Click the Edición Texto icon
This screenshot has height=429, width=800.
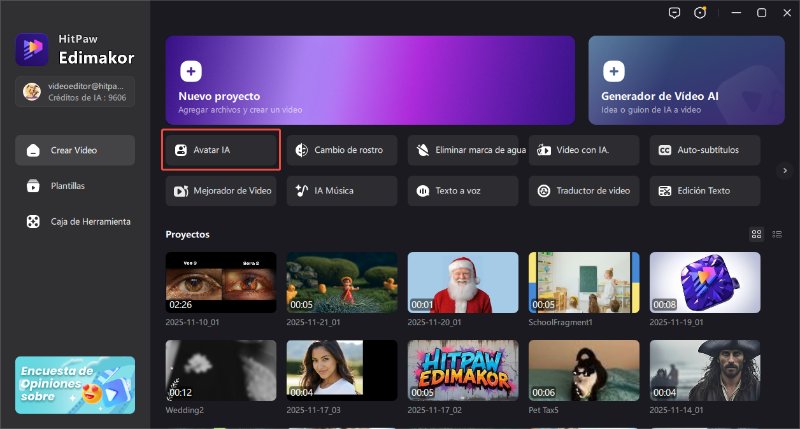click(x=665, y=191)
